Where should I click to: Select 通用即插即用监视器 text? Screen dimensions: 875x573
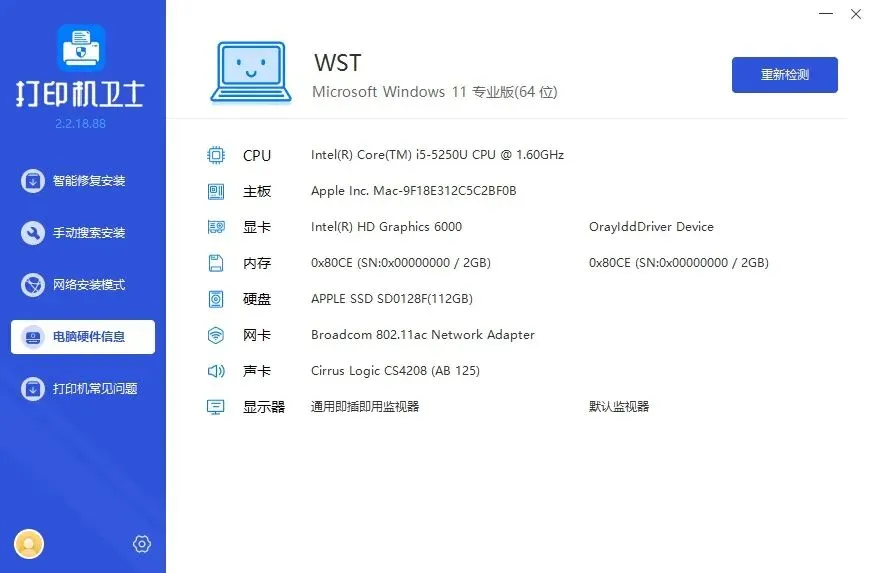365,407
